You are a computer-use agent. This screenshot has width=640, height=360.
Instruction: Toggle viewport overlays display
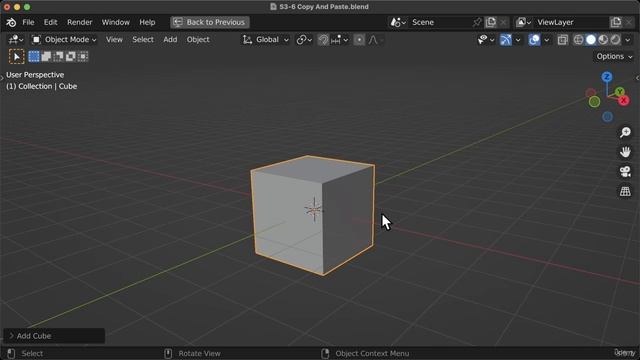[x=534, y=40]
